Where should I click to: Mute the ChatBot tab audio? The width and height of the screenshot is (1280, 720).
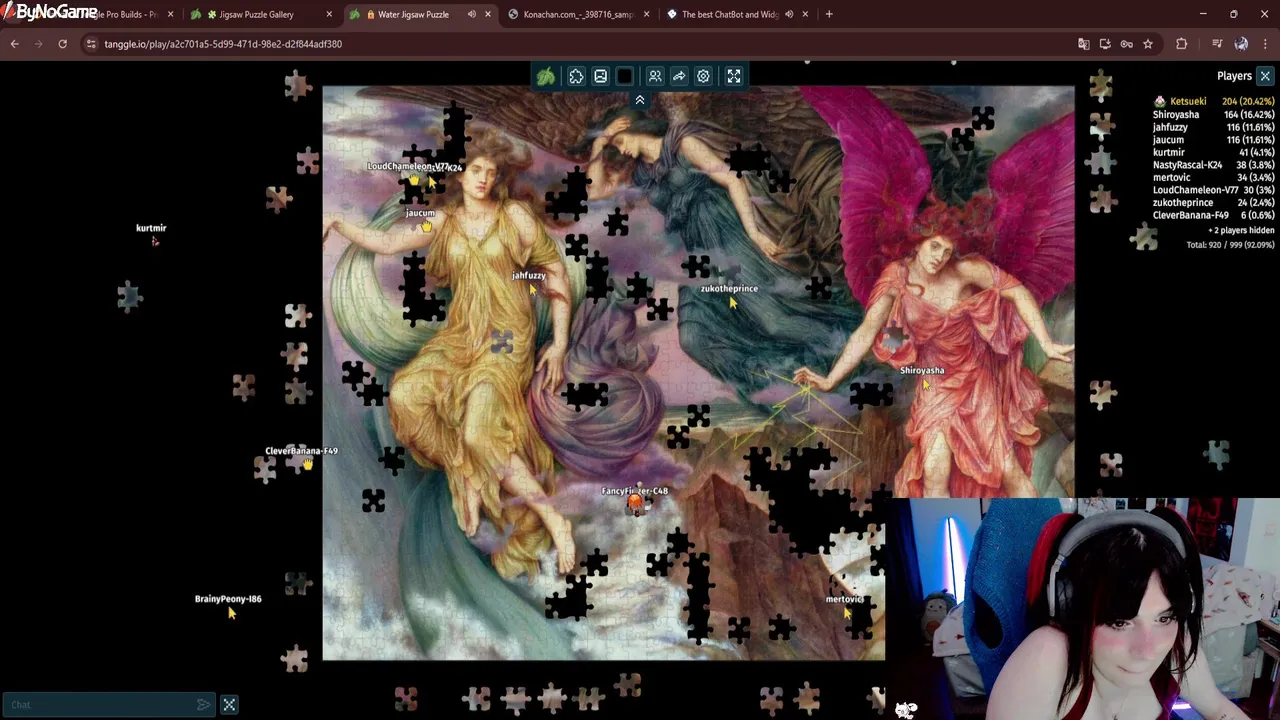789,15
